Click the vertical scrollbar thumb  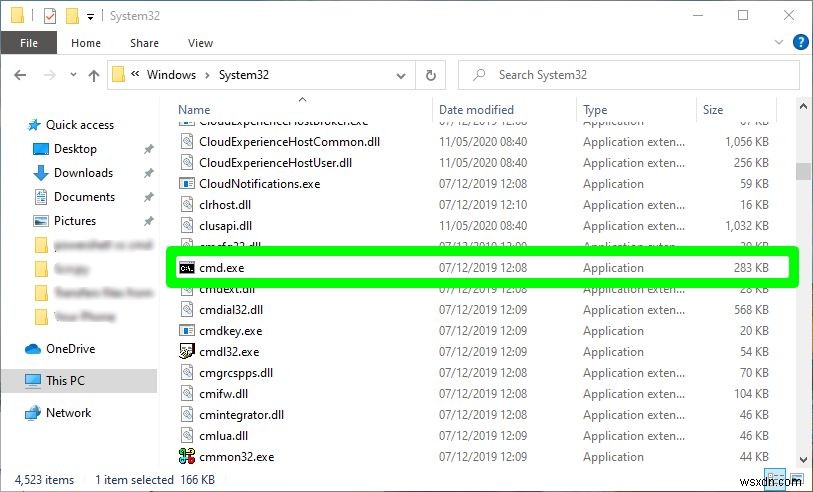[803, 172]
